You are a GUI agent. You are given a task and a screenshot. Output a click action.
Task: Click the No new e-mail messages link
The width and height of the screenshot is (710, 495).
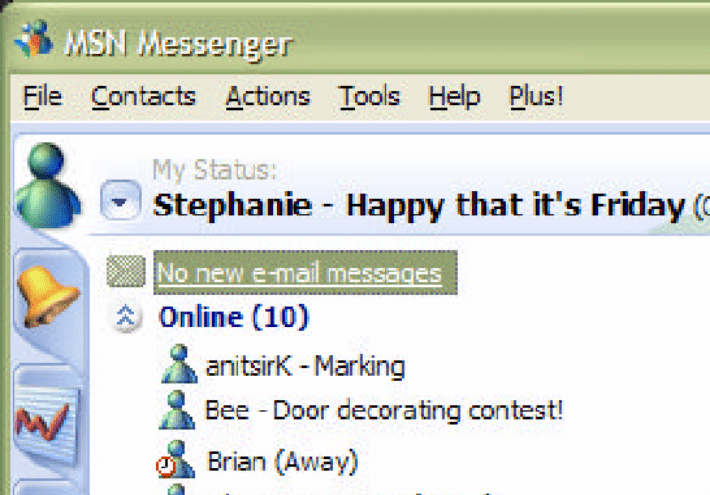click(299, 273)
